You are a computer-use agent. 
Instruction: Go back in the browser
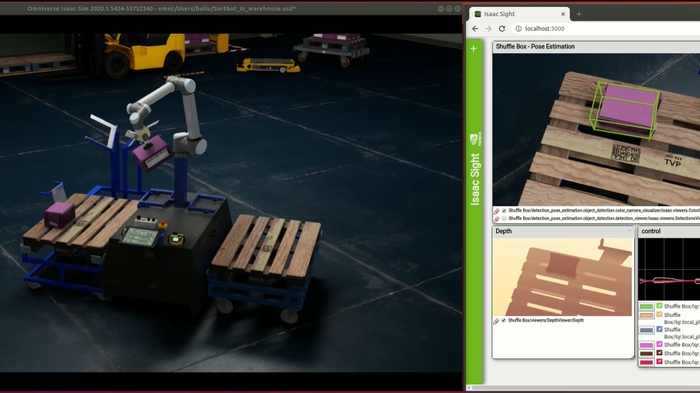click(475, 29)
